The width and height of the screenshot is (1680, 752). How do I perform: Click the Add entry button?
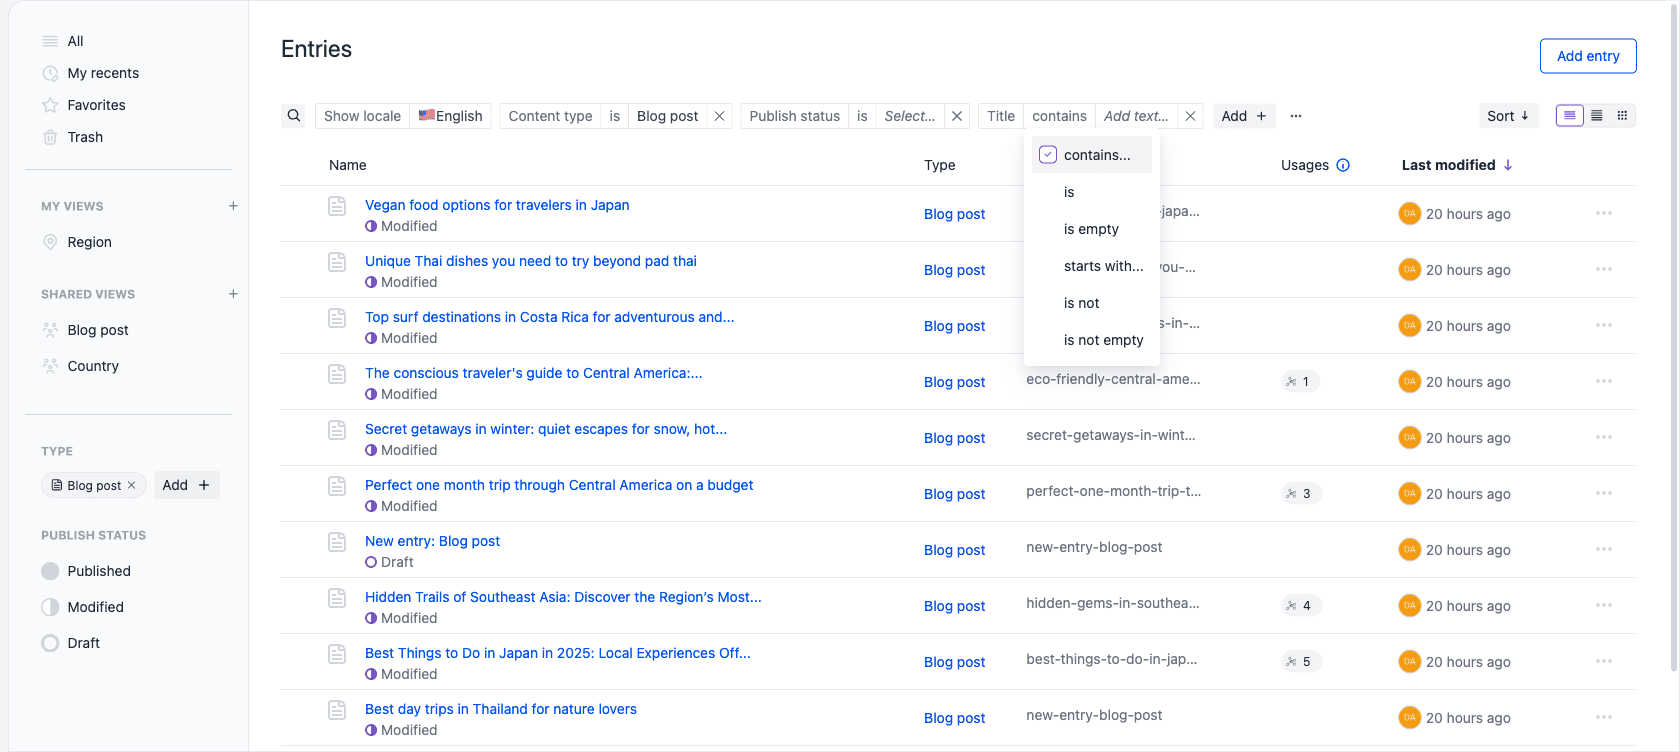click(1588, 56)
